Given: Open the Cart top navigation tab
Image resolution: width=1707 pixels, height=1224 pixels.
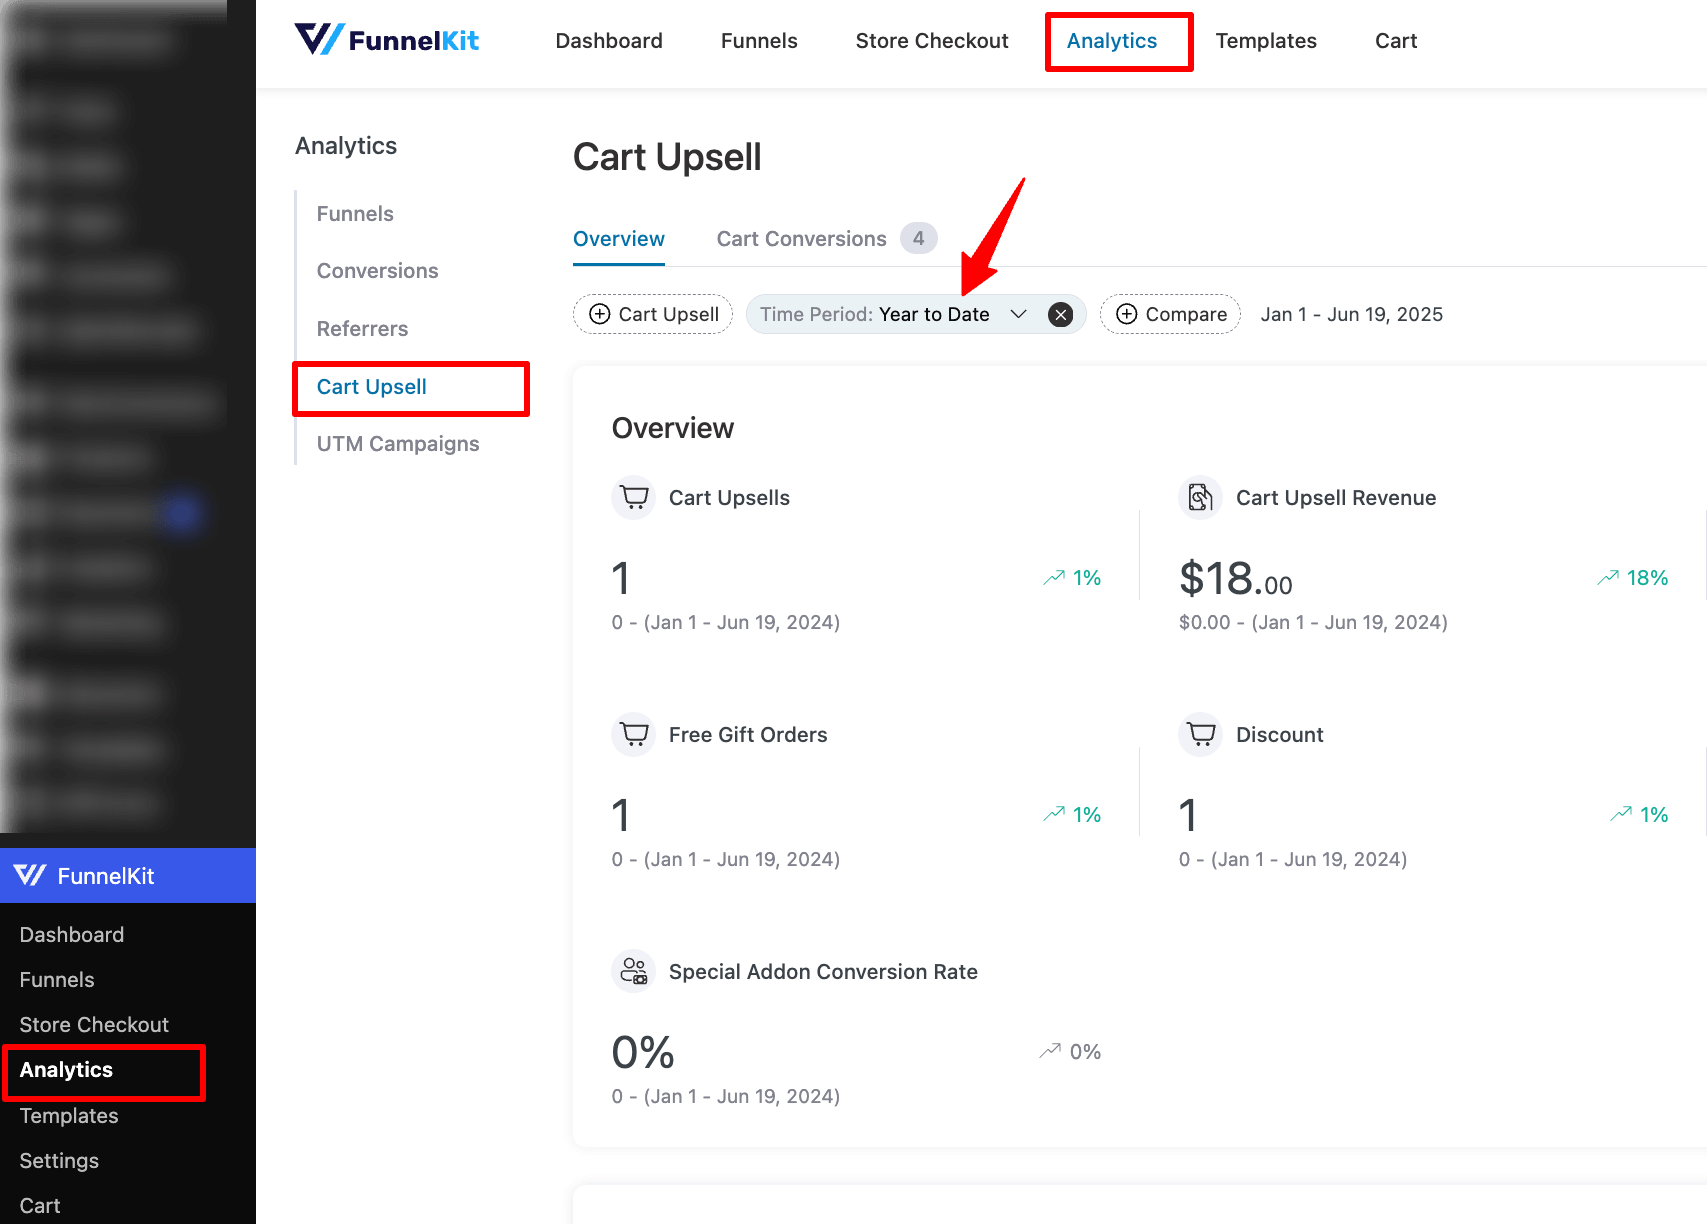Looking at the screenshot, I should click(x=1396, y=41).
